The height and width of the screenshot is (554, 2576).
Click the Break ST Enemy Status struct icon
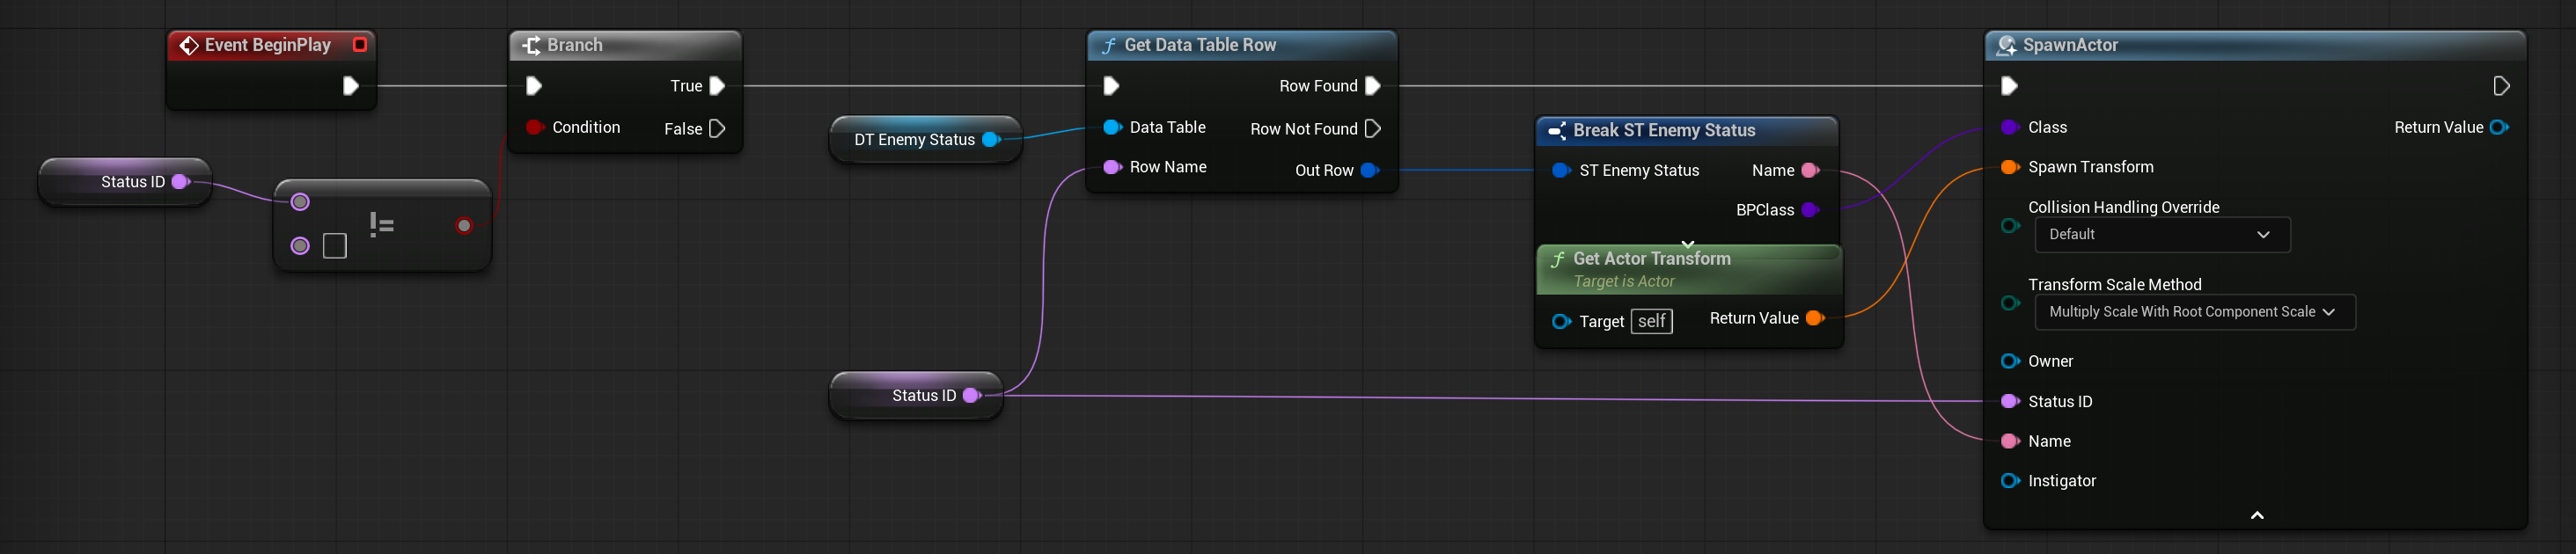(x=1557, y=130)
